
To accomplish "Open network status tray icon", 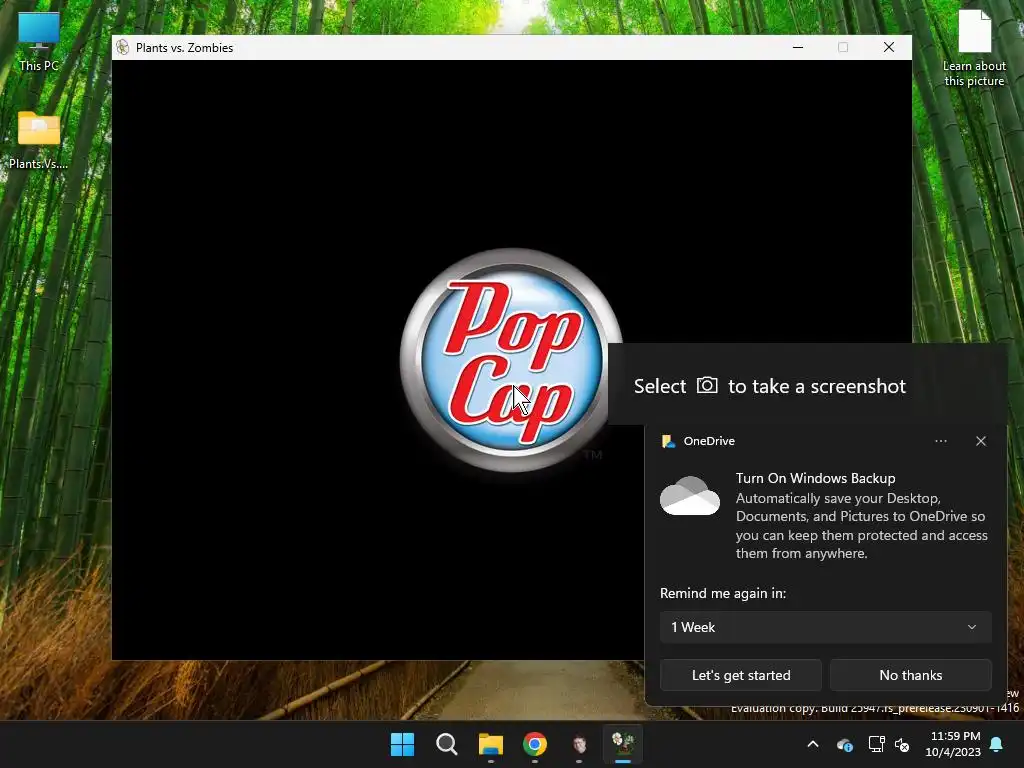I will 876,744.
